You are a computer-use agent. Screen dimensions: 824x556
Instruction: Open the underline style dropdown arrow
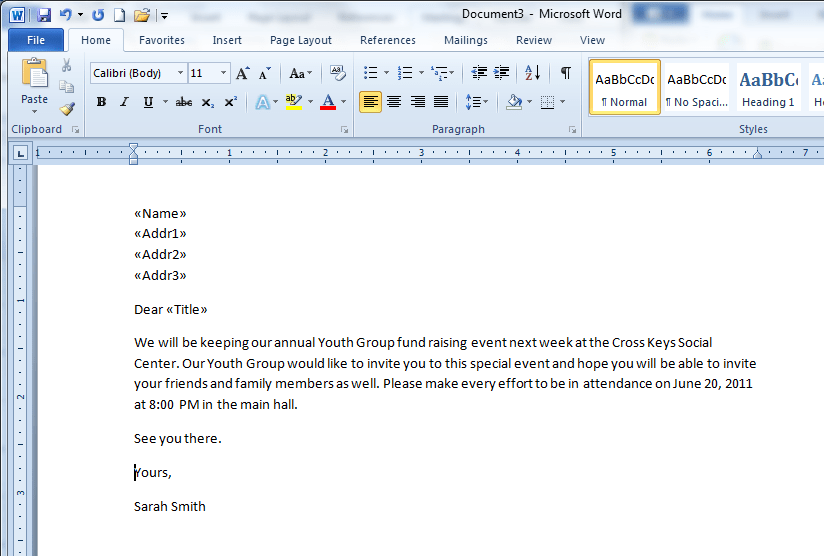[x=165, y=102]
